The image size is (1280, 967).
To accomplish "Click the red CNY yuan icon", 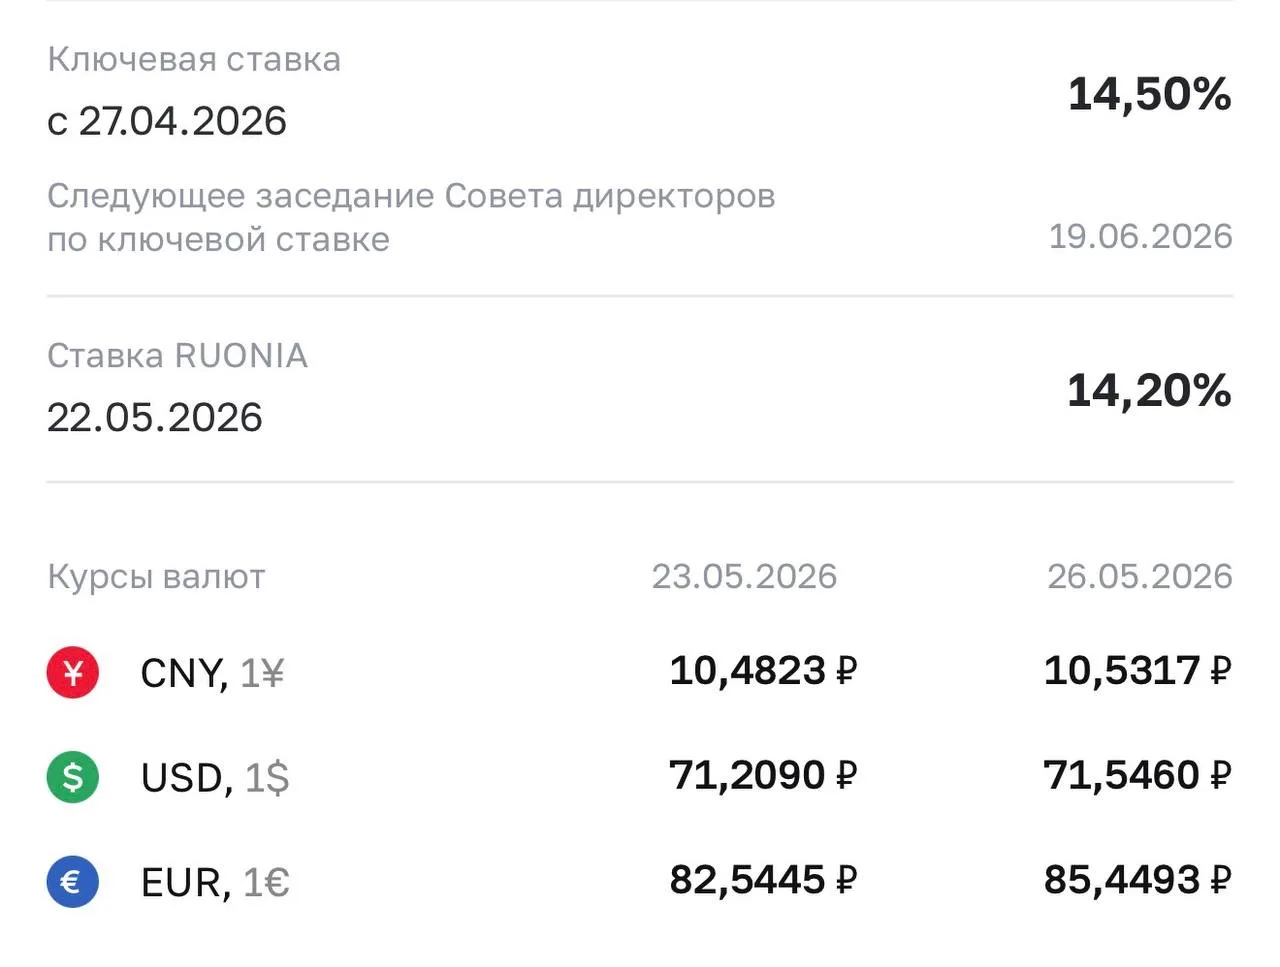I will [x=73, y=672].
